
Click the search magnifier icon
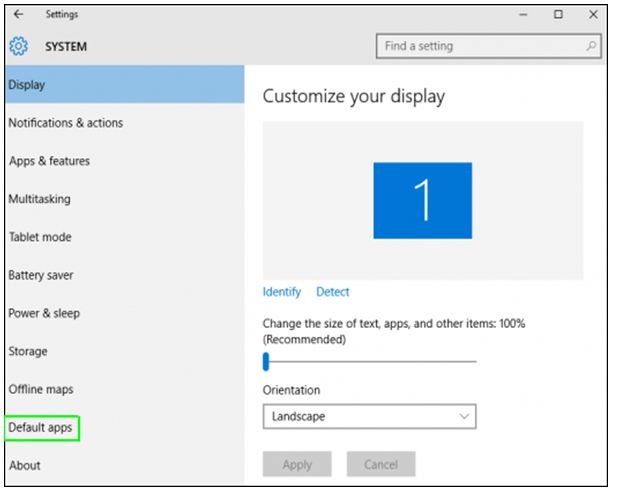[591, 46]
